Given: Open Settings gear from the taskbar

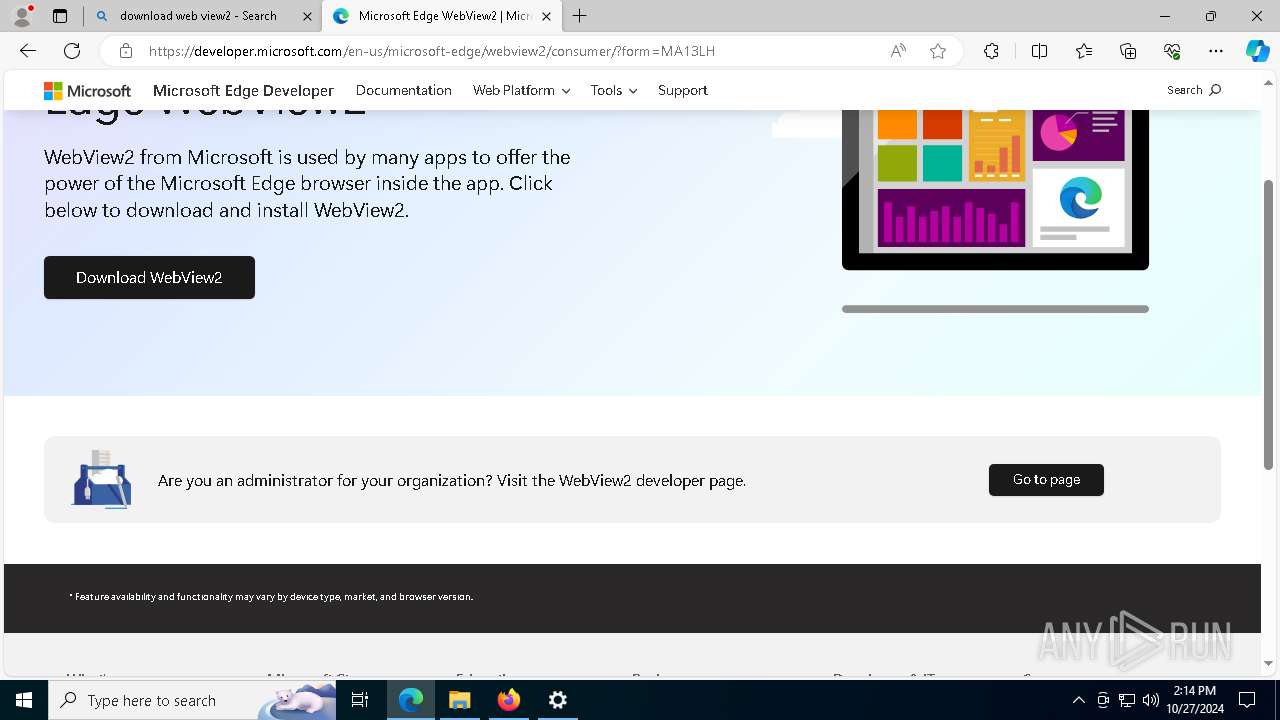Looking at the screenshot, I should (558, 700).
